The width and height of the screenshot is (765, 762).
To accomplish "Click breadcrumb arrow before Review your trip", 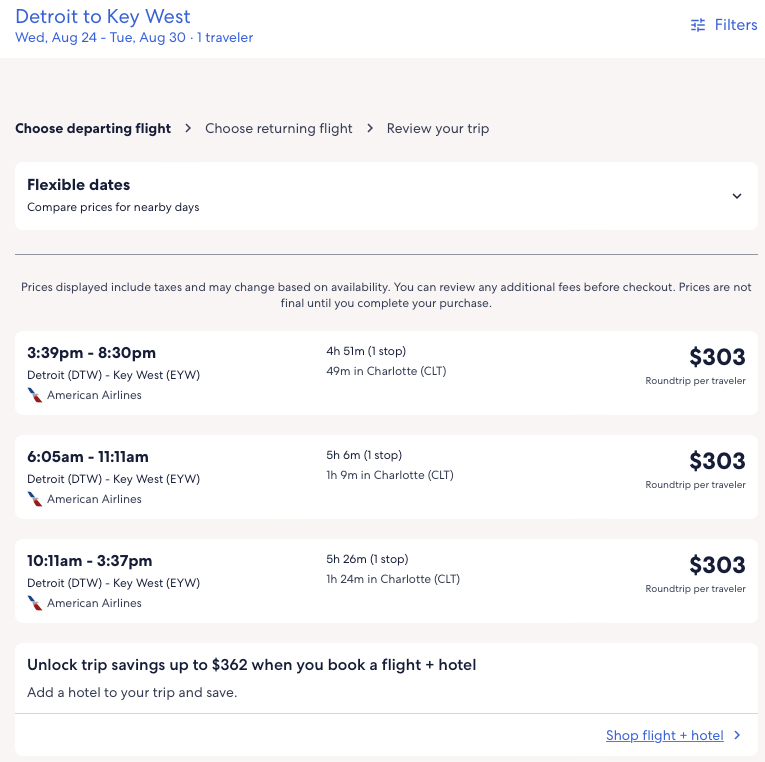I will (x=370, y=128).
